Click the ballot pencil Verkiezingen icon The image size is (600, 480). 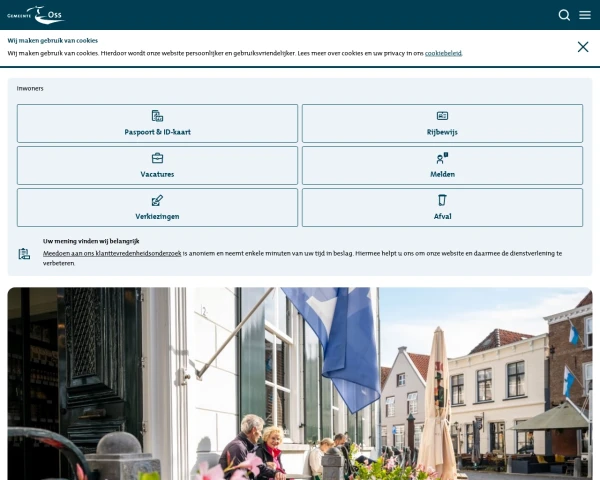(x=157, y=200)
